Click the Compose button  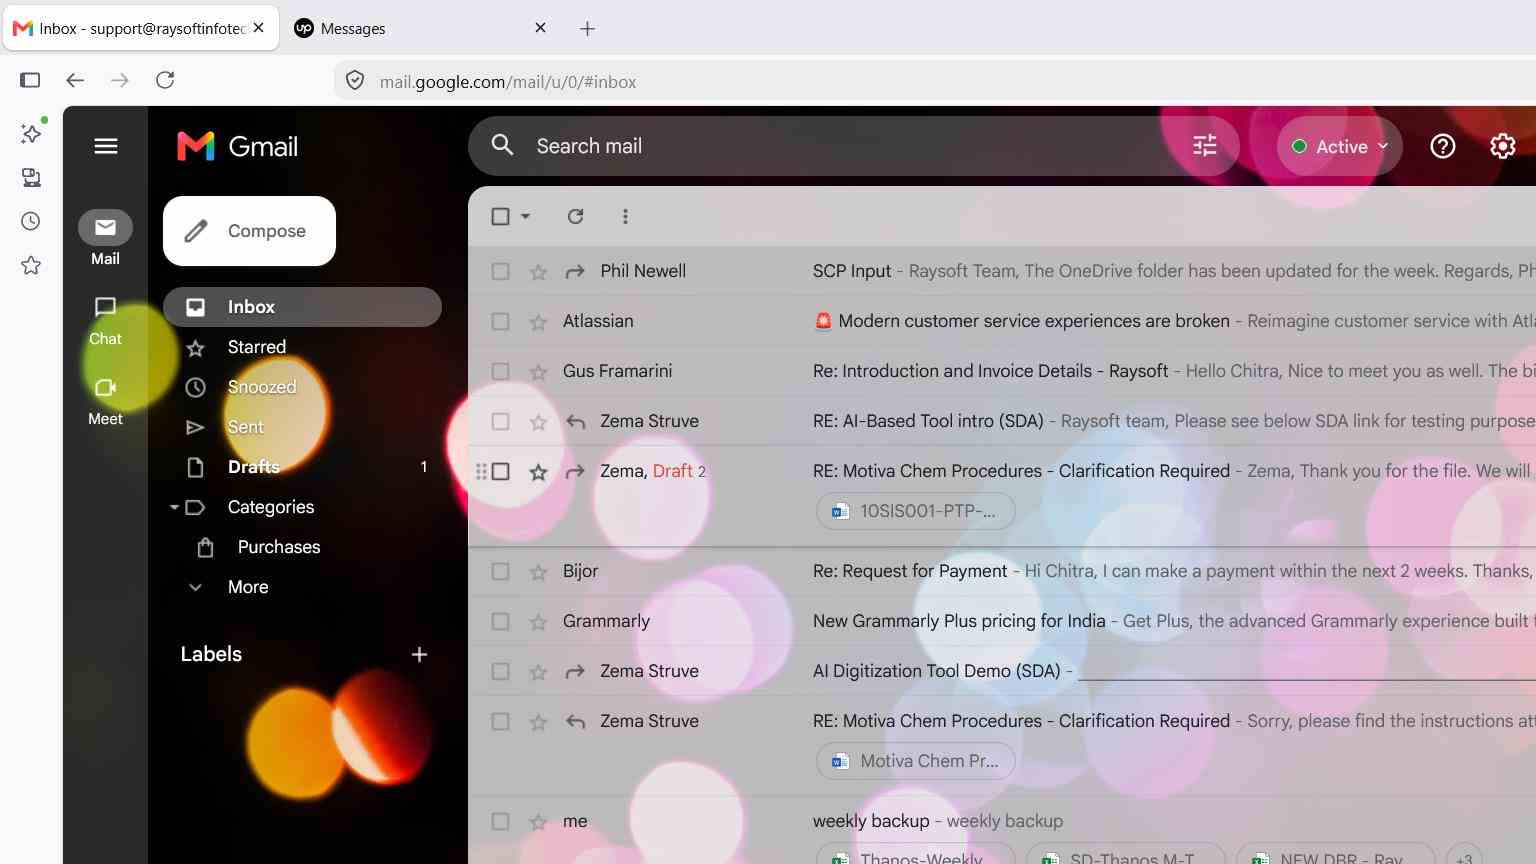tap(249, 231)
